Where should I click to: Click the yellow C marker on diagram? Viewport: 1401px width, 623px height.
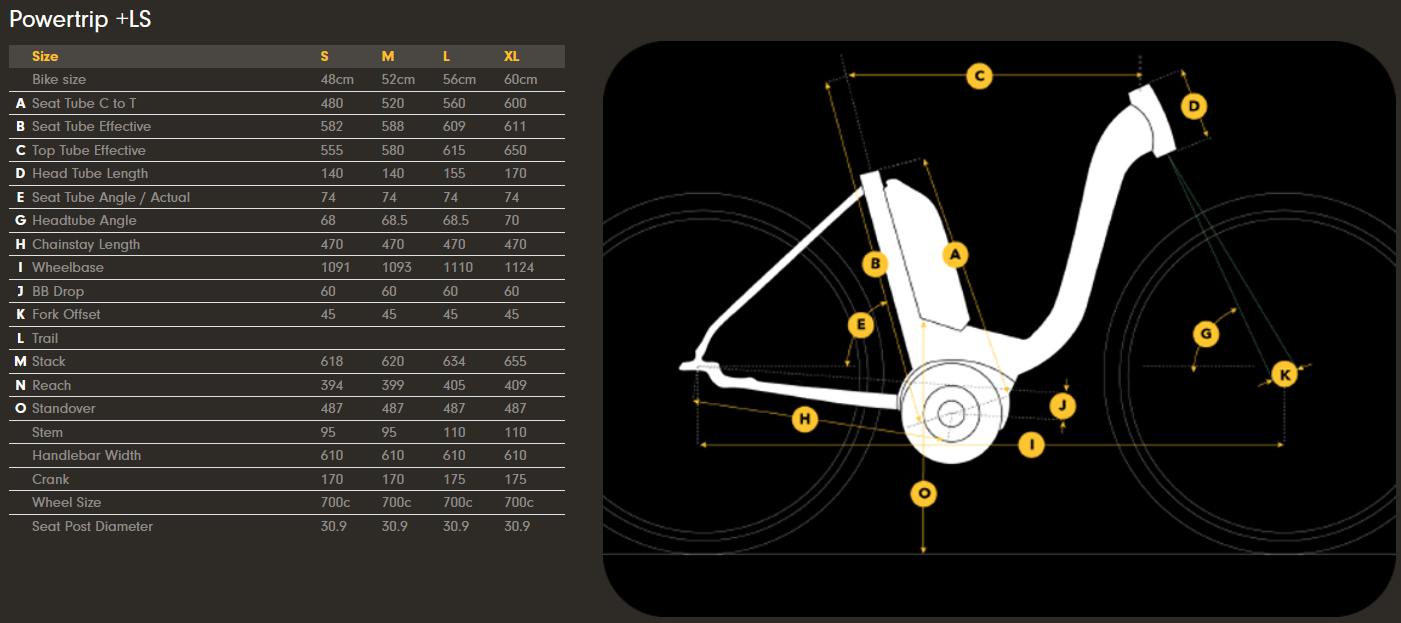(979, 75)
